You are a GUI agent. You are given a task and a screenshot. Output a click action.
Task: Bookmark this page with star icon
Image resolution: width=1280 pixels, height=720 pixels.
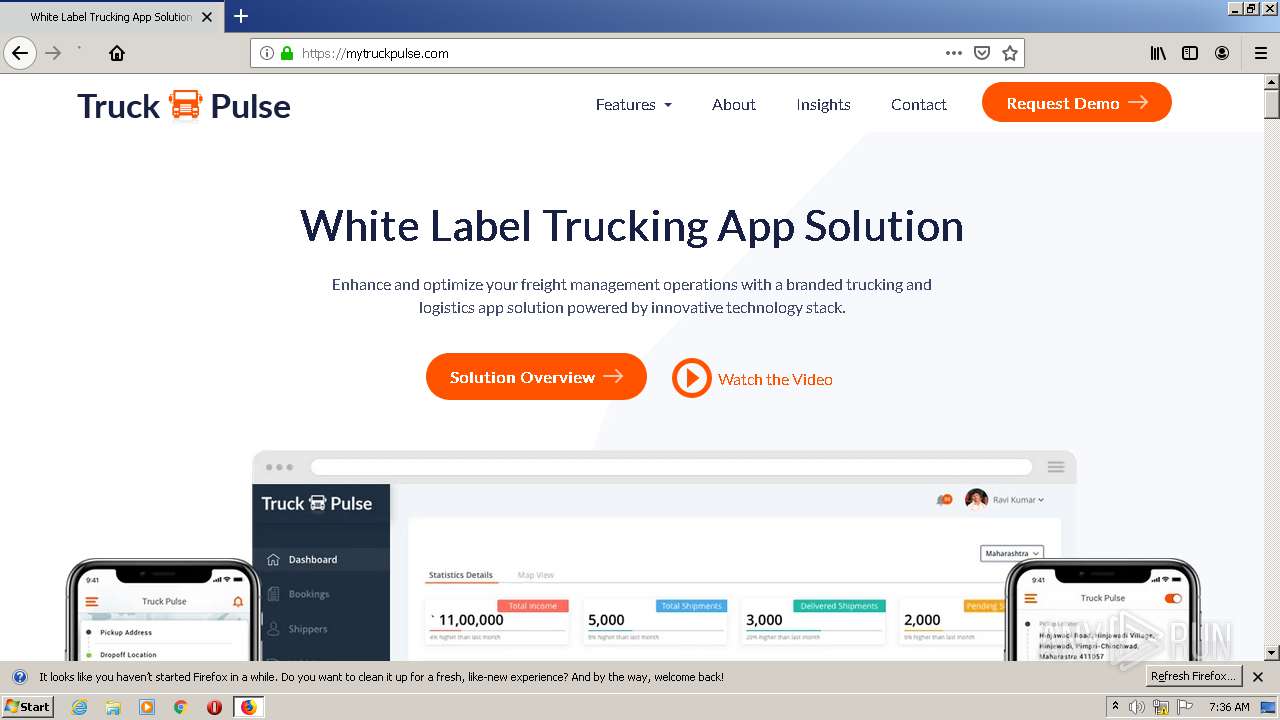click(1010, 53)
